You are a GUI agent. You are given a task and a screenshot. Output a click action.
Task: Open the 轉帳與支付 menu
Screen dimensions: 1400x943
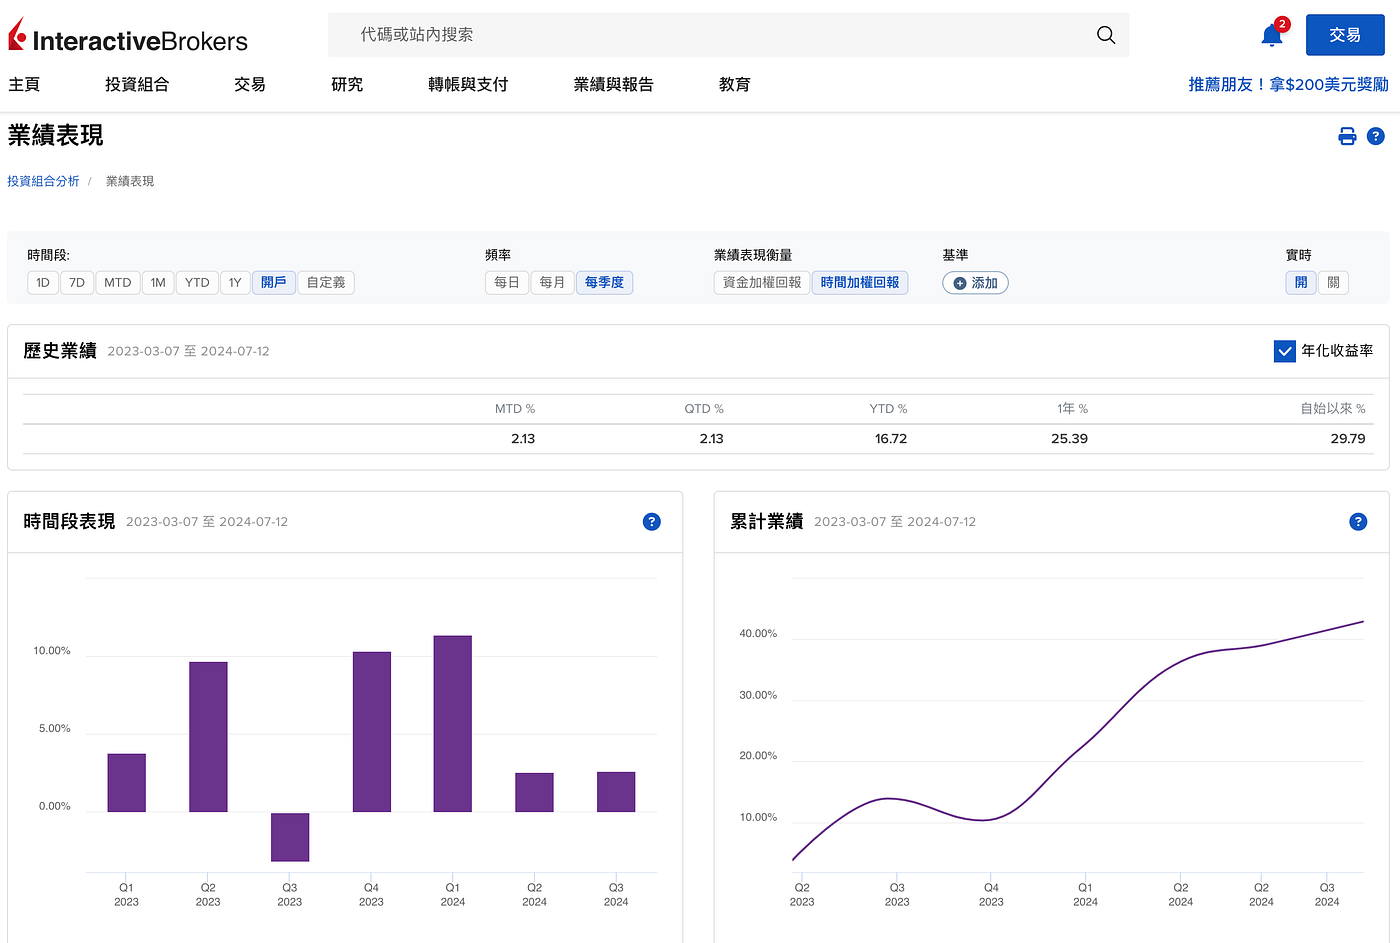[468, 85]
